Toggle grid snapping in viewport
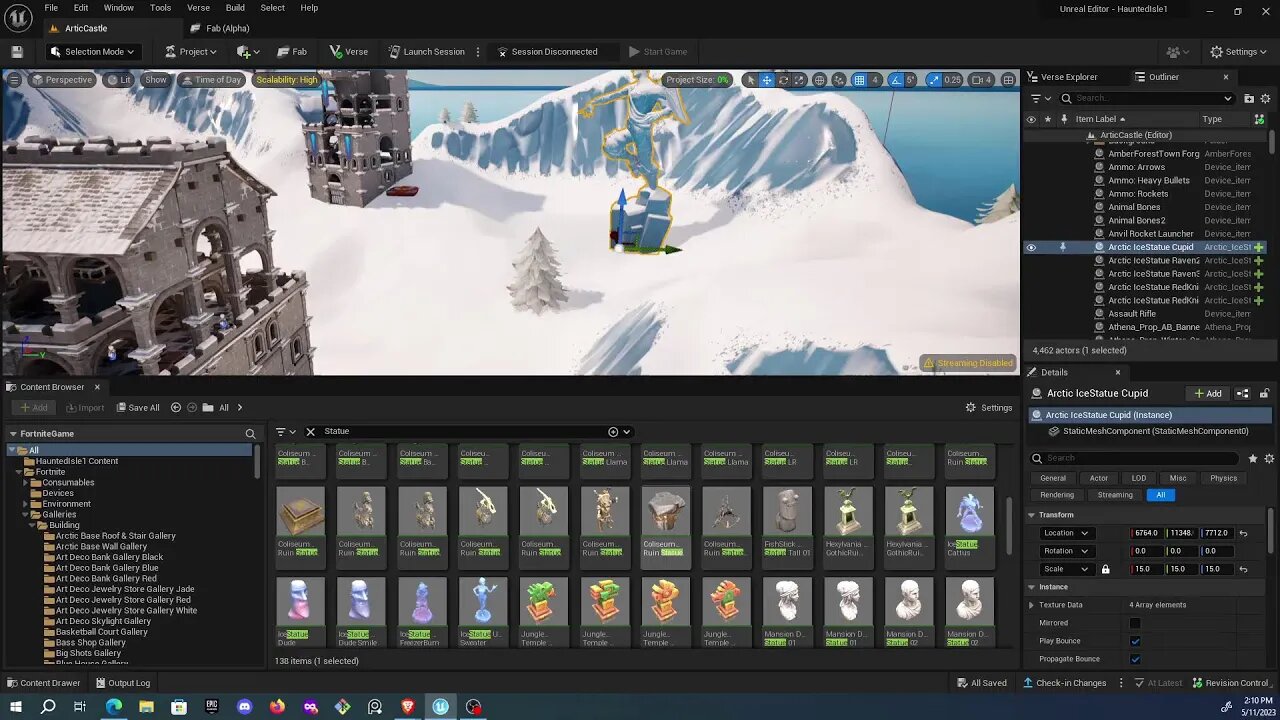The height and width of the screenshot is (720, 1280). 859,80
